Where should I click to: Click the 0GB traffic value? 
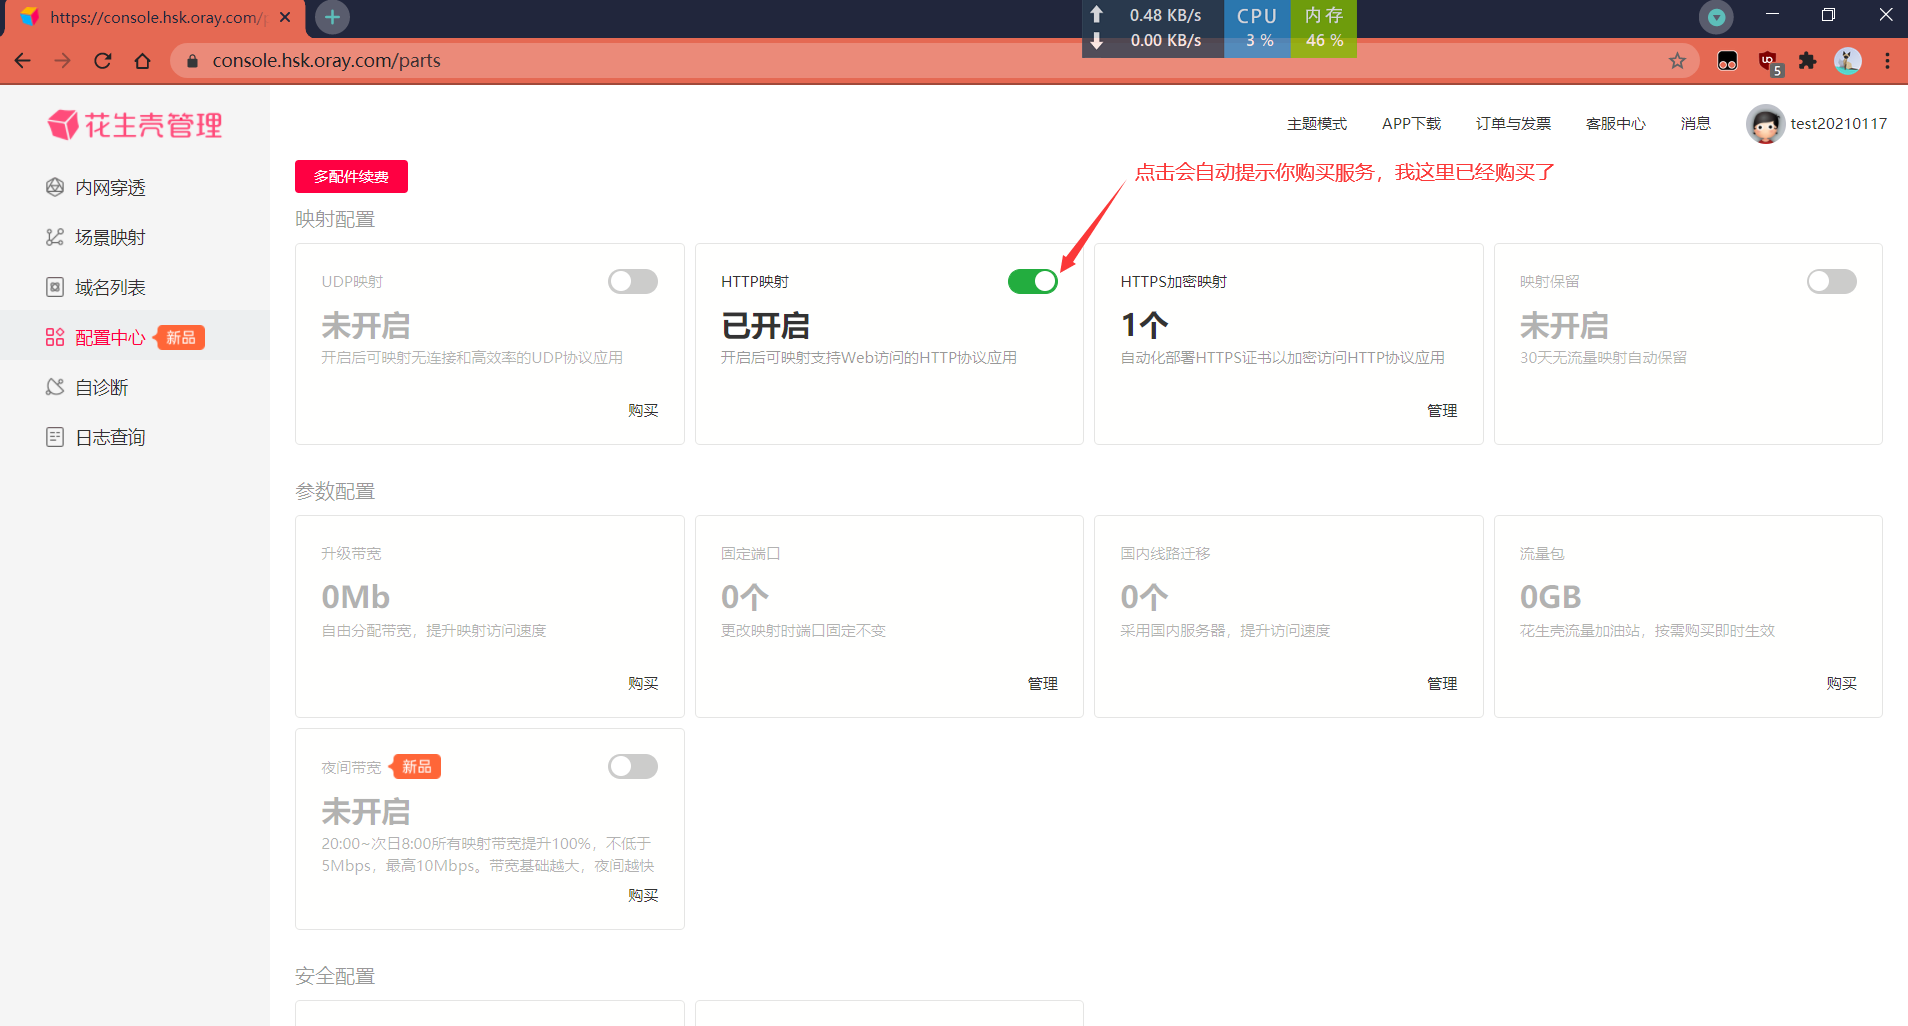(1550, 597)
